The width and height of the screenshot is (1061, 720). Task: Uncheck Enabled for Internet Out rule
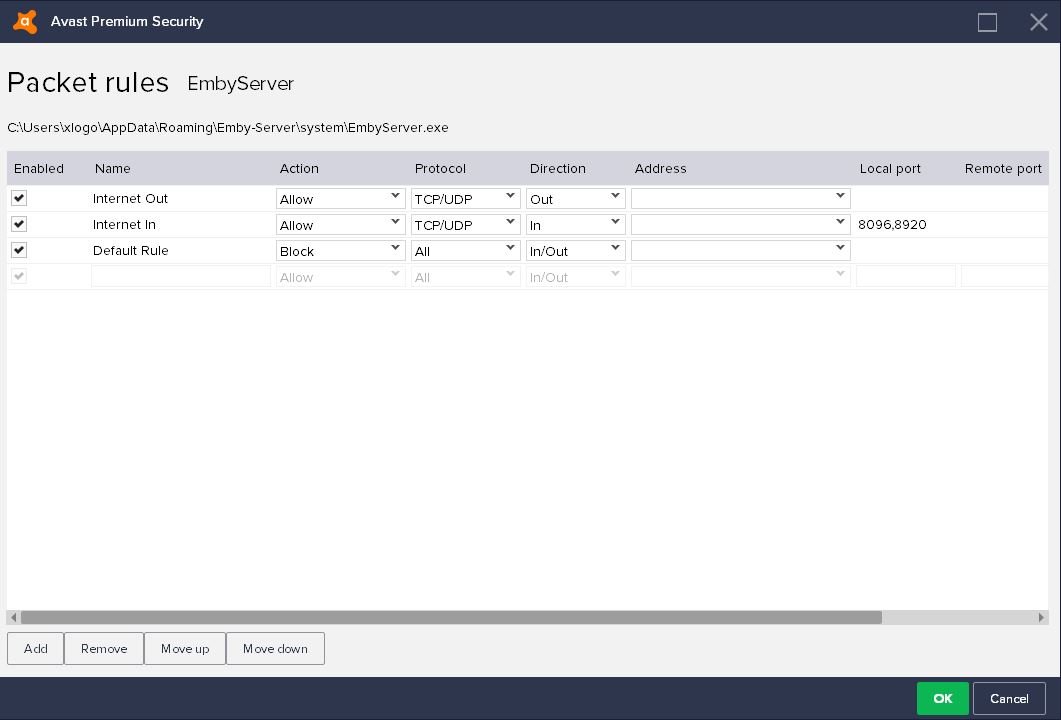click(x=19, y=198)
